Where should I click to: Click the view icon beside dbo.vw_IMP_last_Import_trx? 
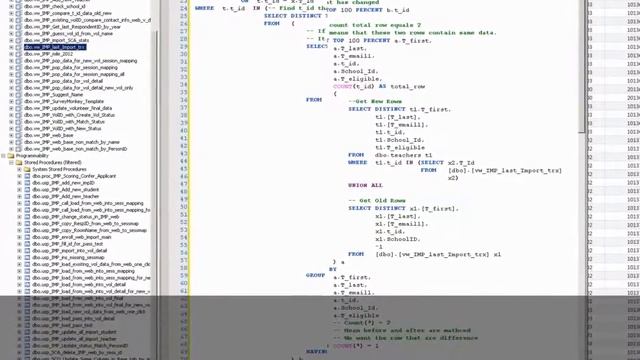coord(18,47)
